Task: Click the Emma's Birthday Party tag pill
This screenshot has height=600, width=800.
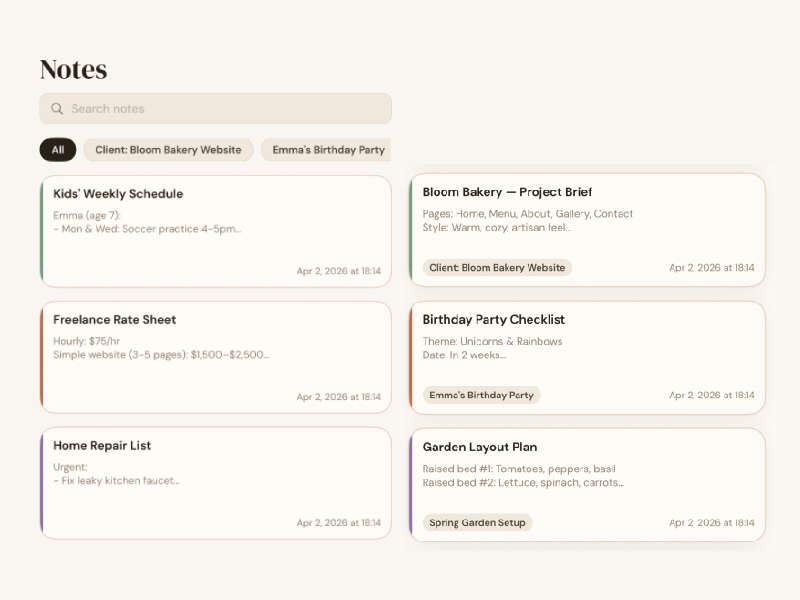Action: pos(481,395)
